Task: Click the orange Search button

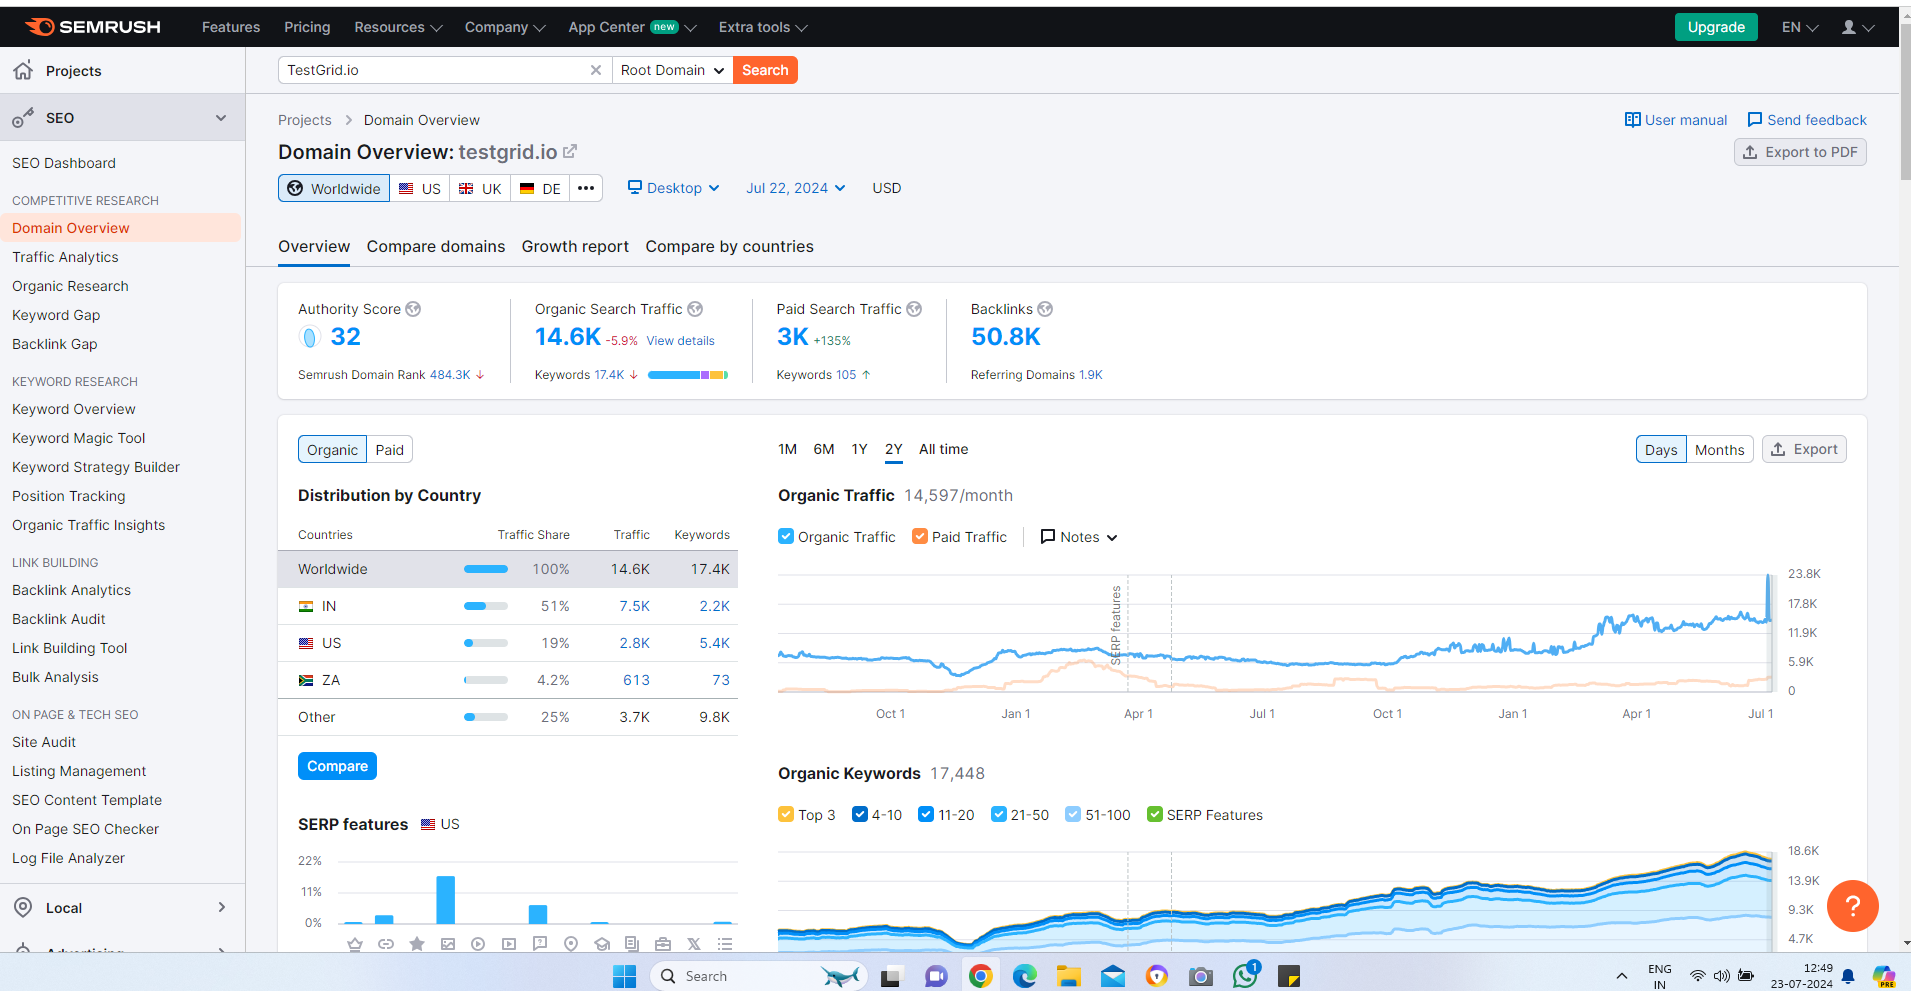Action: click(765, 70)
